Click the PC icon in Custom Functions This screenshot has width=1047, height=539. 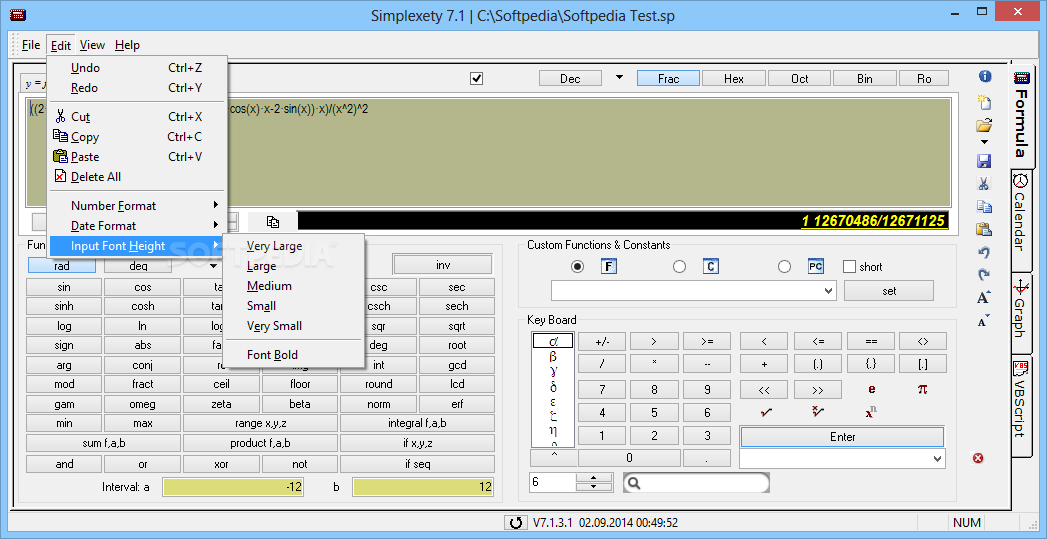tap(815, 266)
